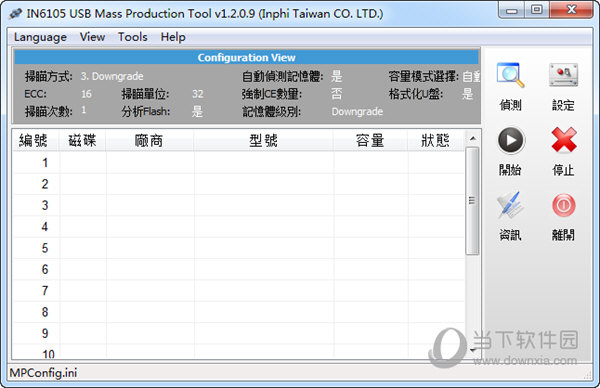Open the Language menu
The width and height of the screenshot is (600, 388).
coord(40,37)
